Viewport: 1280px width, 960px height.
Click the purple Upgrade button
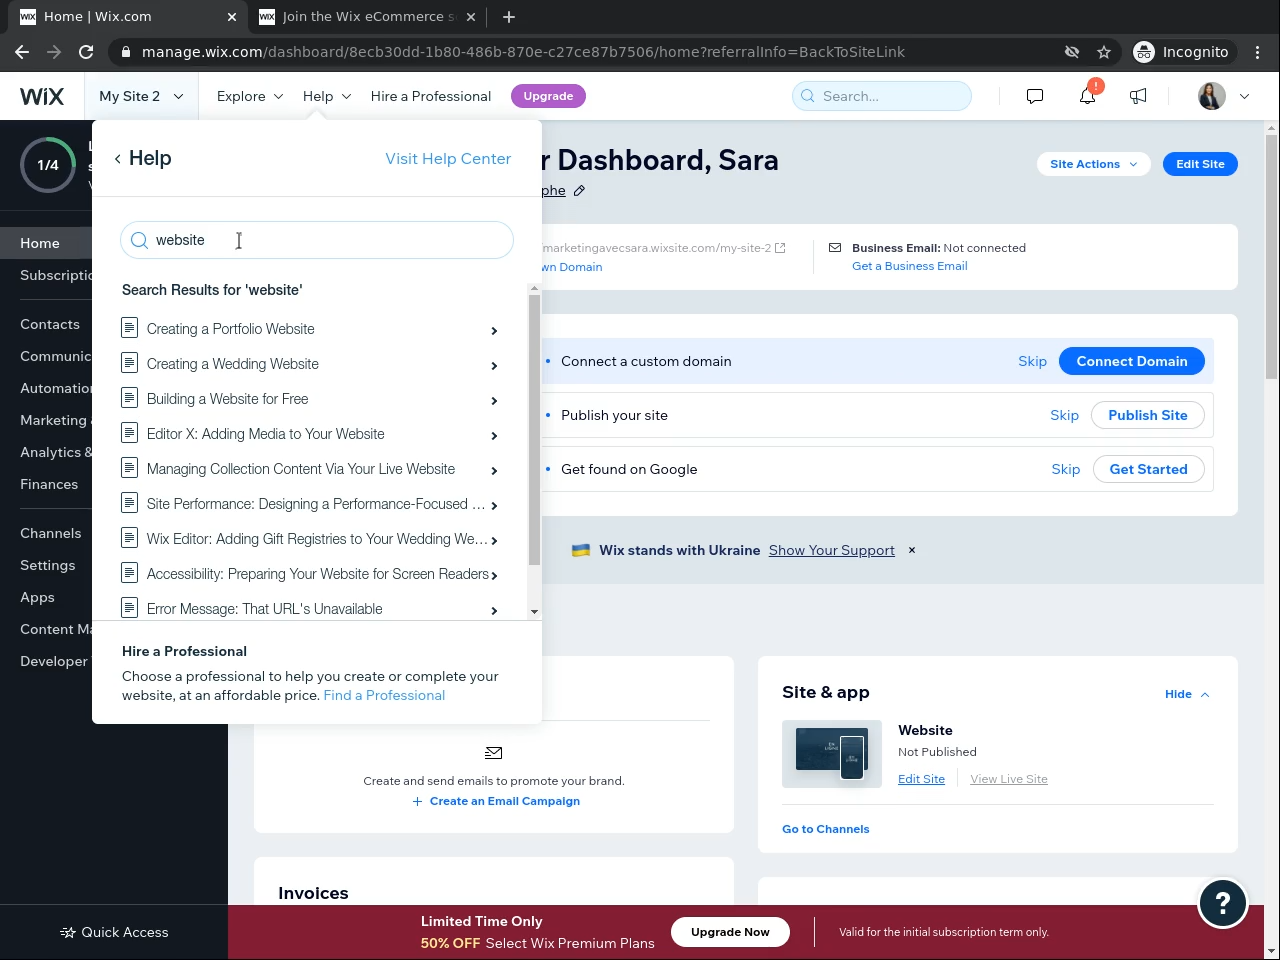point(548,96)
